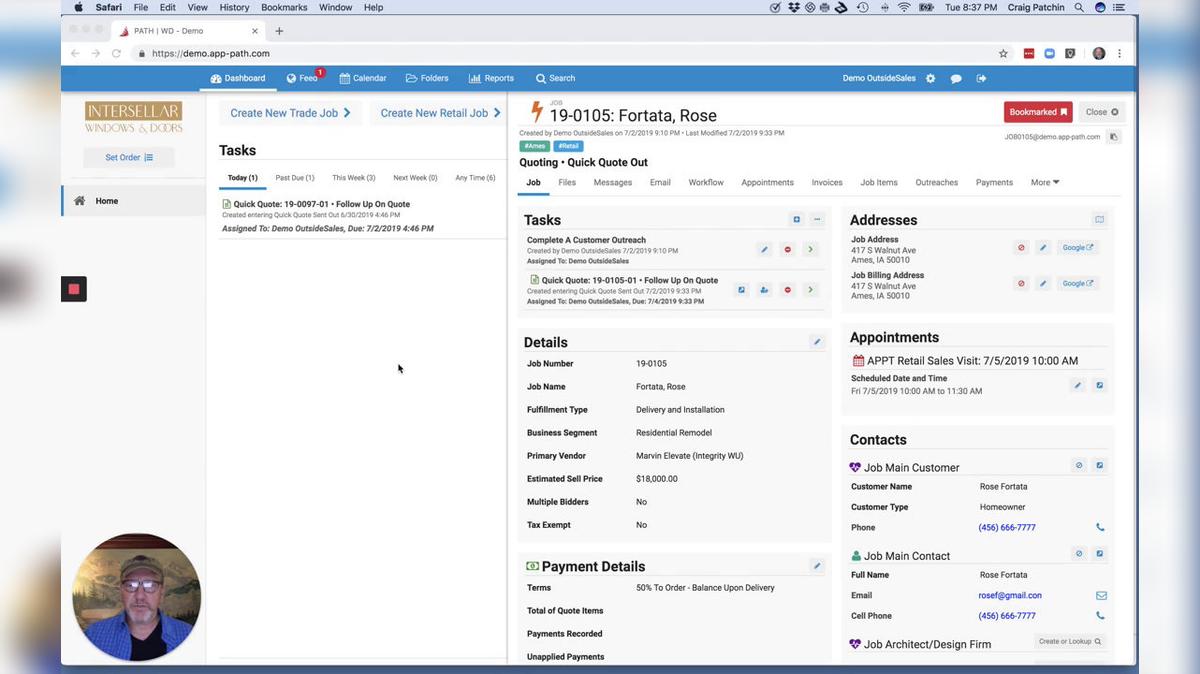This screenshot has width=1200, height=674.
Task: Toggle the Bookmarked button off
Action: tap(1039, 112)
